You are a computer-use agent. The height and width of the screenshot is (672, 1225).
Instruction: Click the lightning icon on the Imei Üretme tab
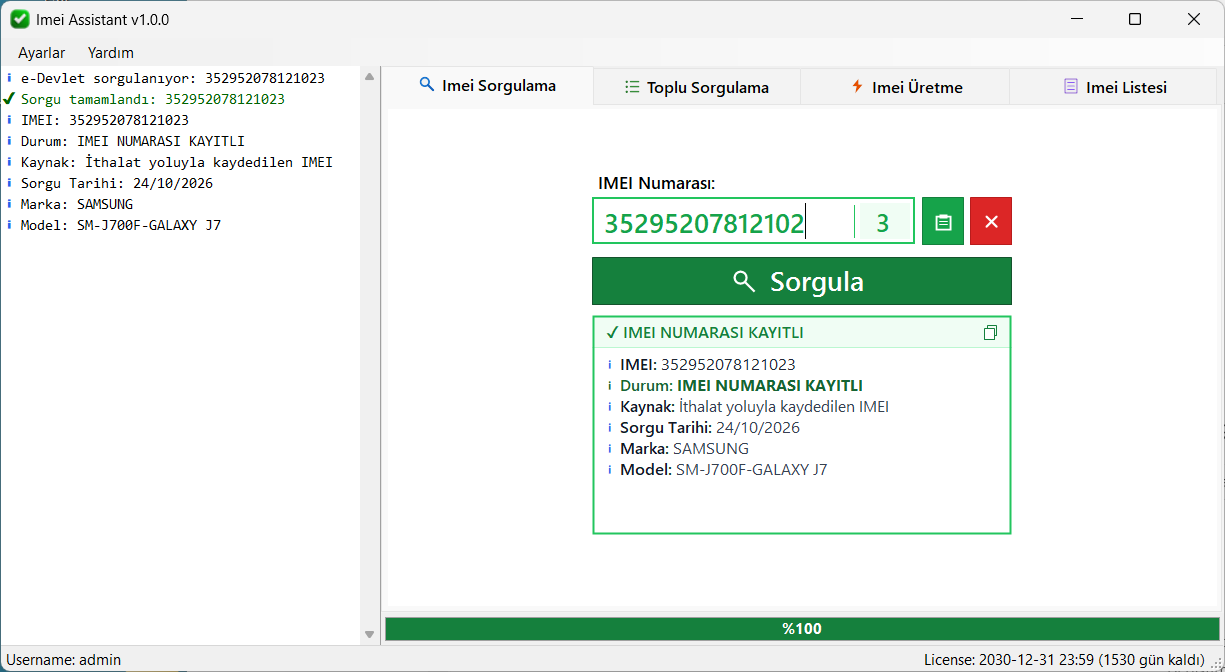tap(857, 86)
